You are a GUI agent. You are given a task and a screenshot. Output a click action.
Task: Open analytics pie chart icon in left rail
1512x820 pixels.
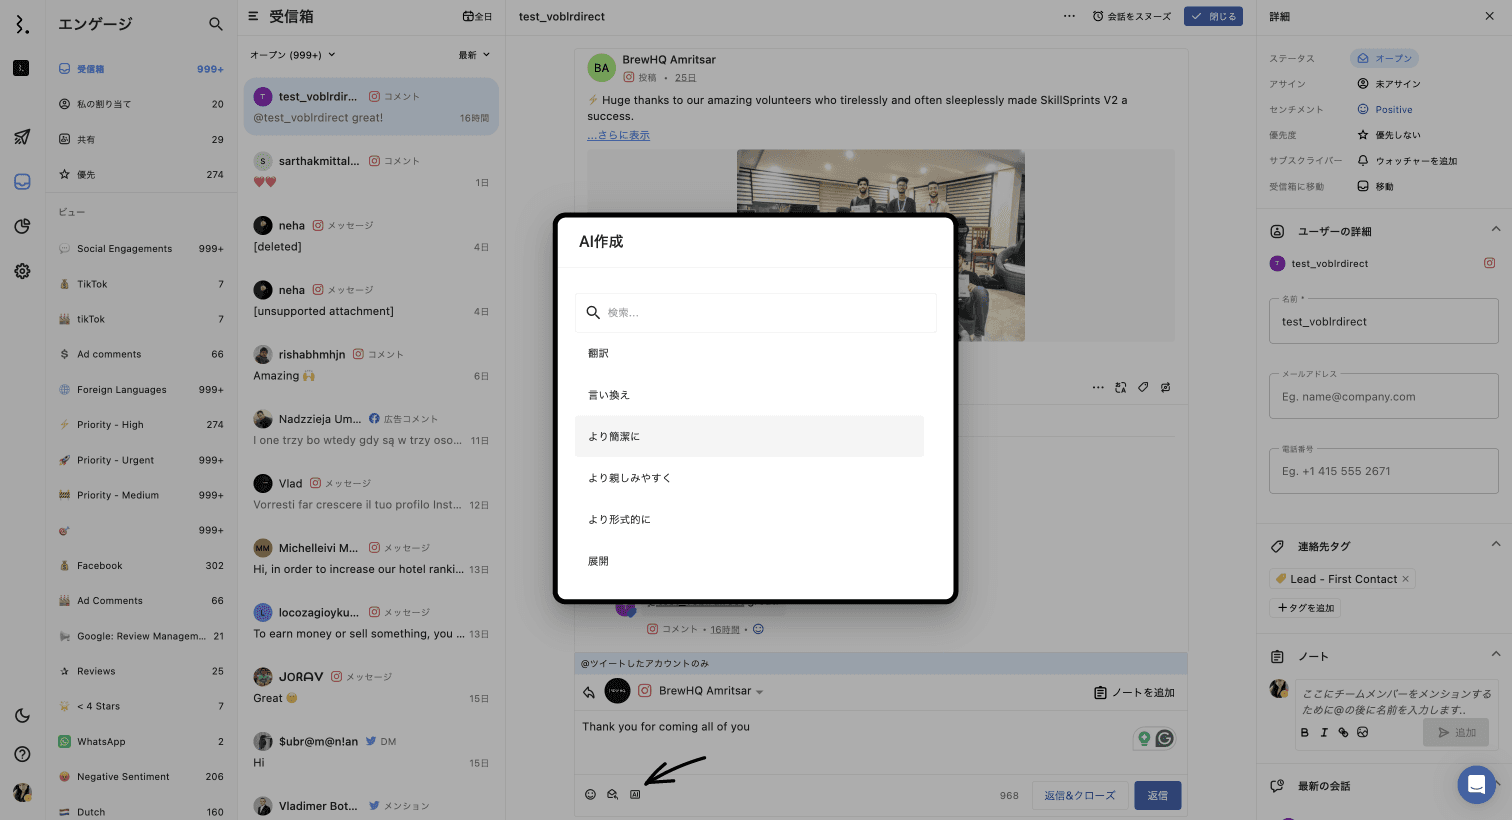coord(22,226)
